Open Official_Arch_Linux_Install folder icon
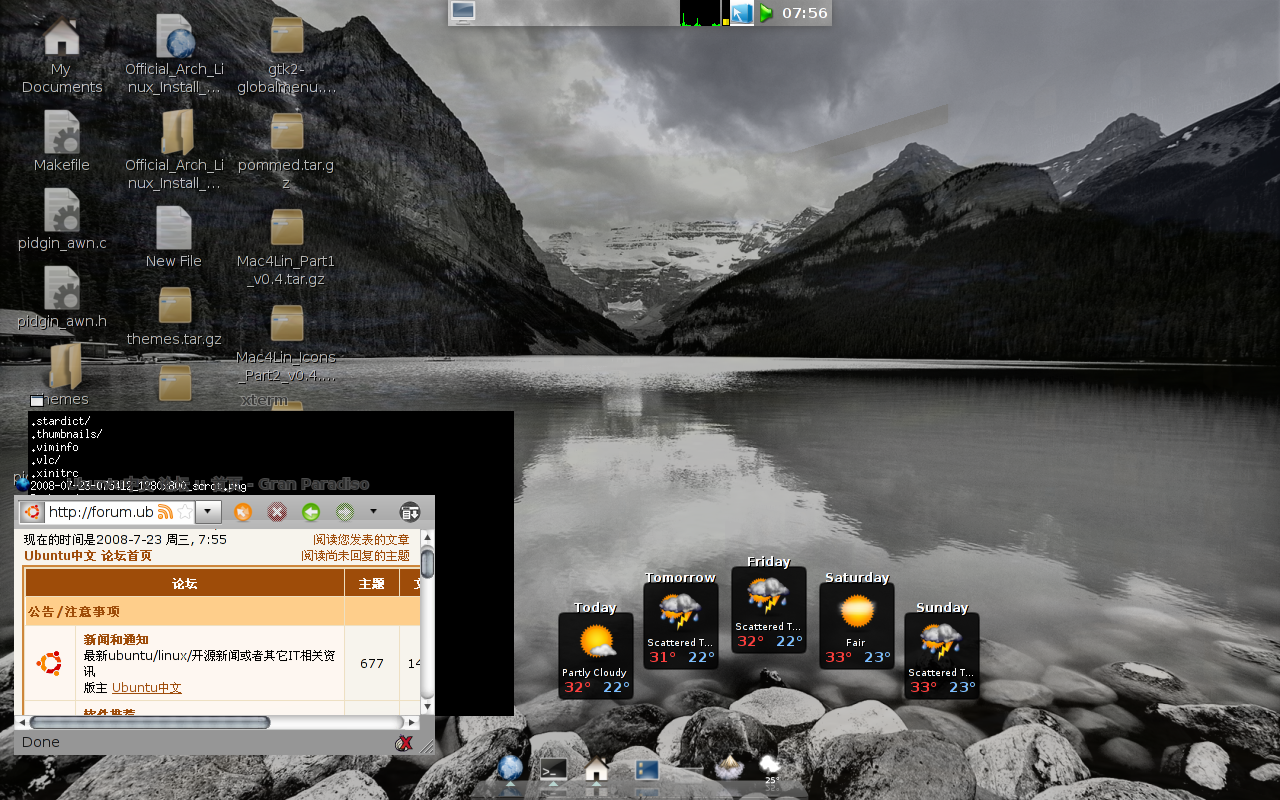Image resolution: width=1280 pixels, height=800 pixels. click(x=176, y=132)
